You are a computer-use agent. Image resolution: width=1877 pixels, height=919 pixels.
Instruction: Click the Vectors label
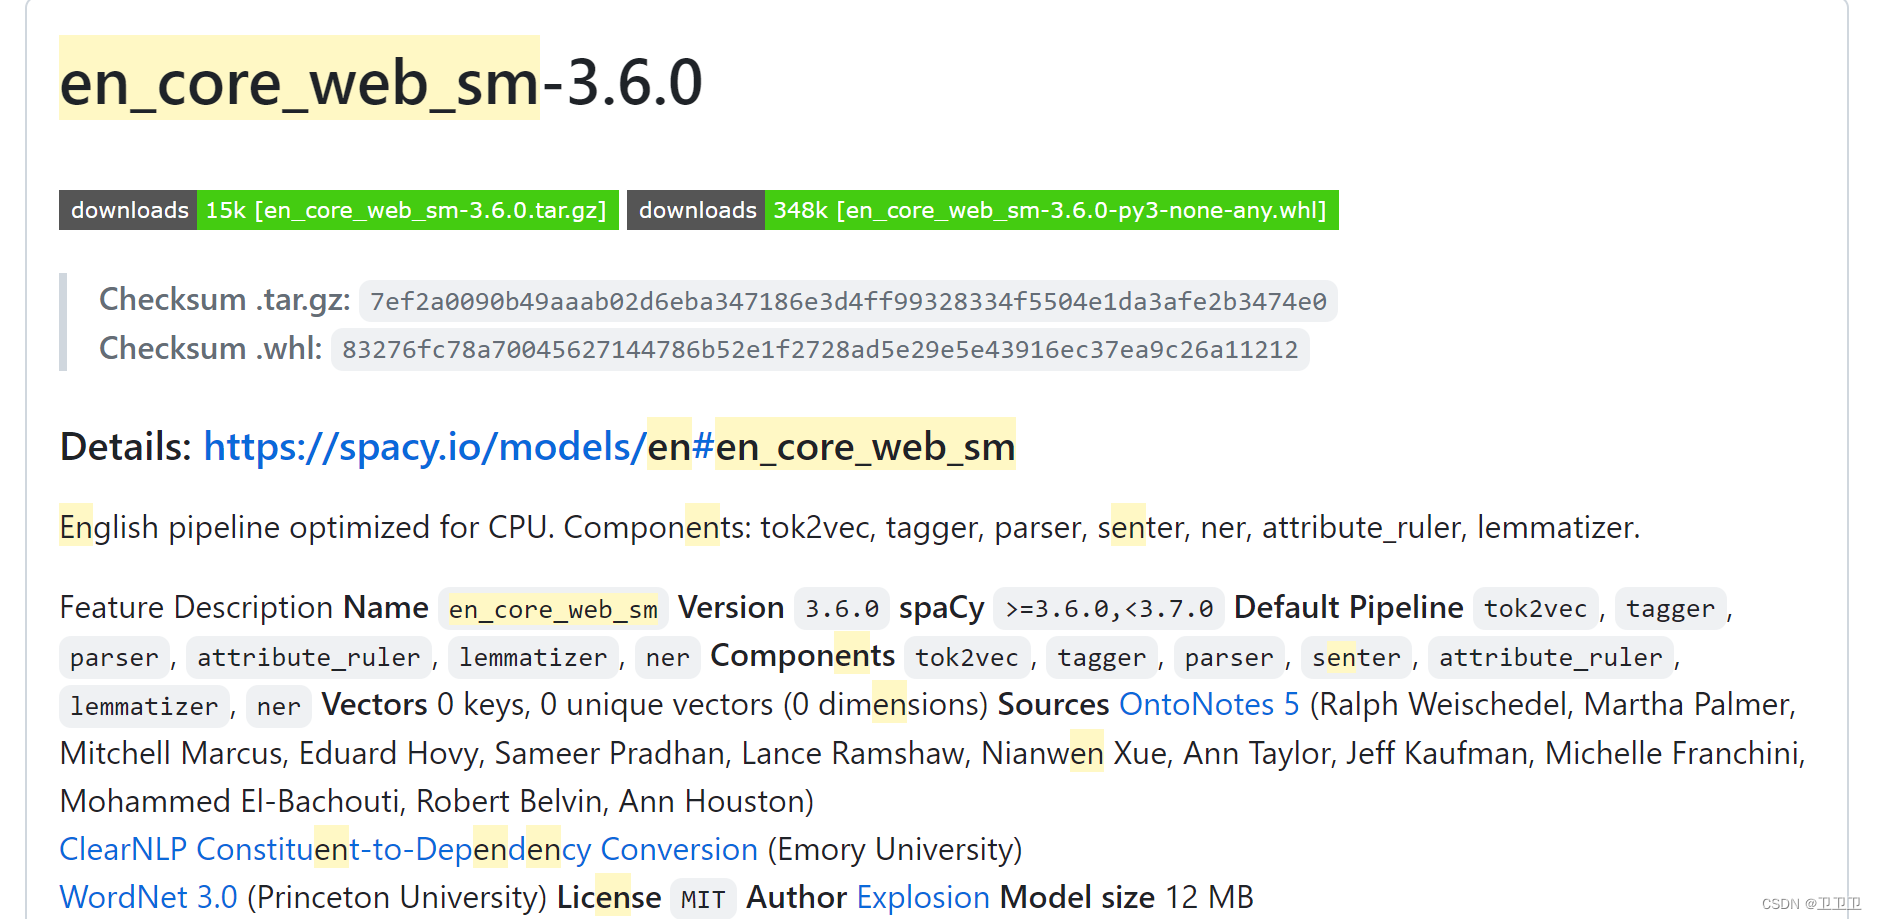click(375, 704)
